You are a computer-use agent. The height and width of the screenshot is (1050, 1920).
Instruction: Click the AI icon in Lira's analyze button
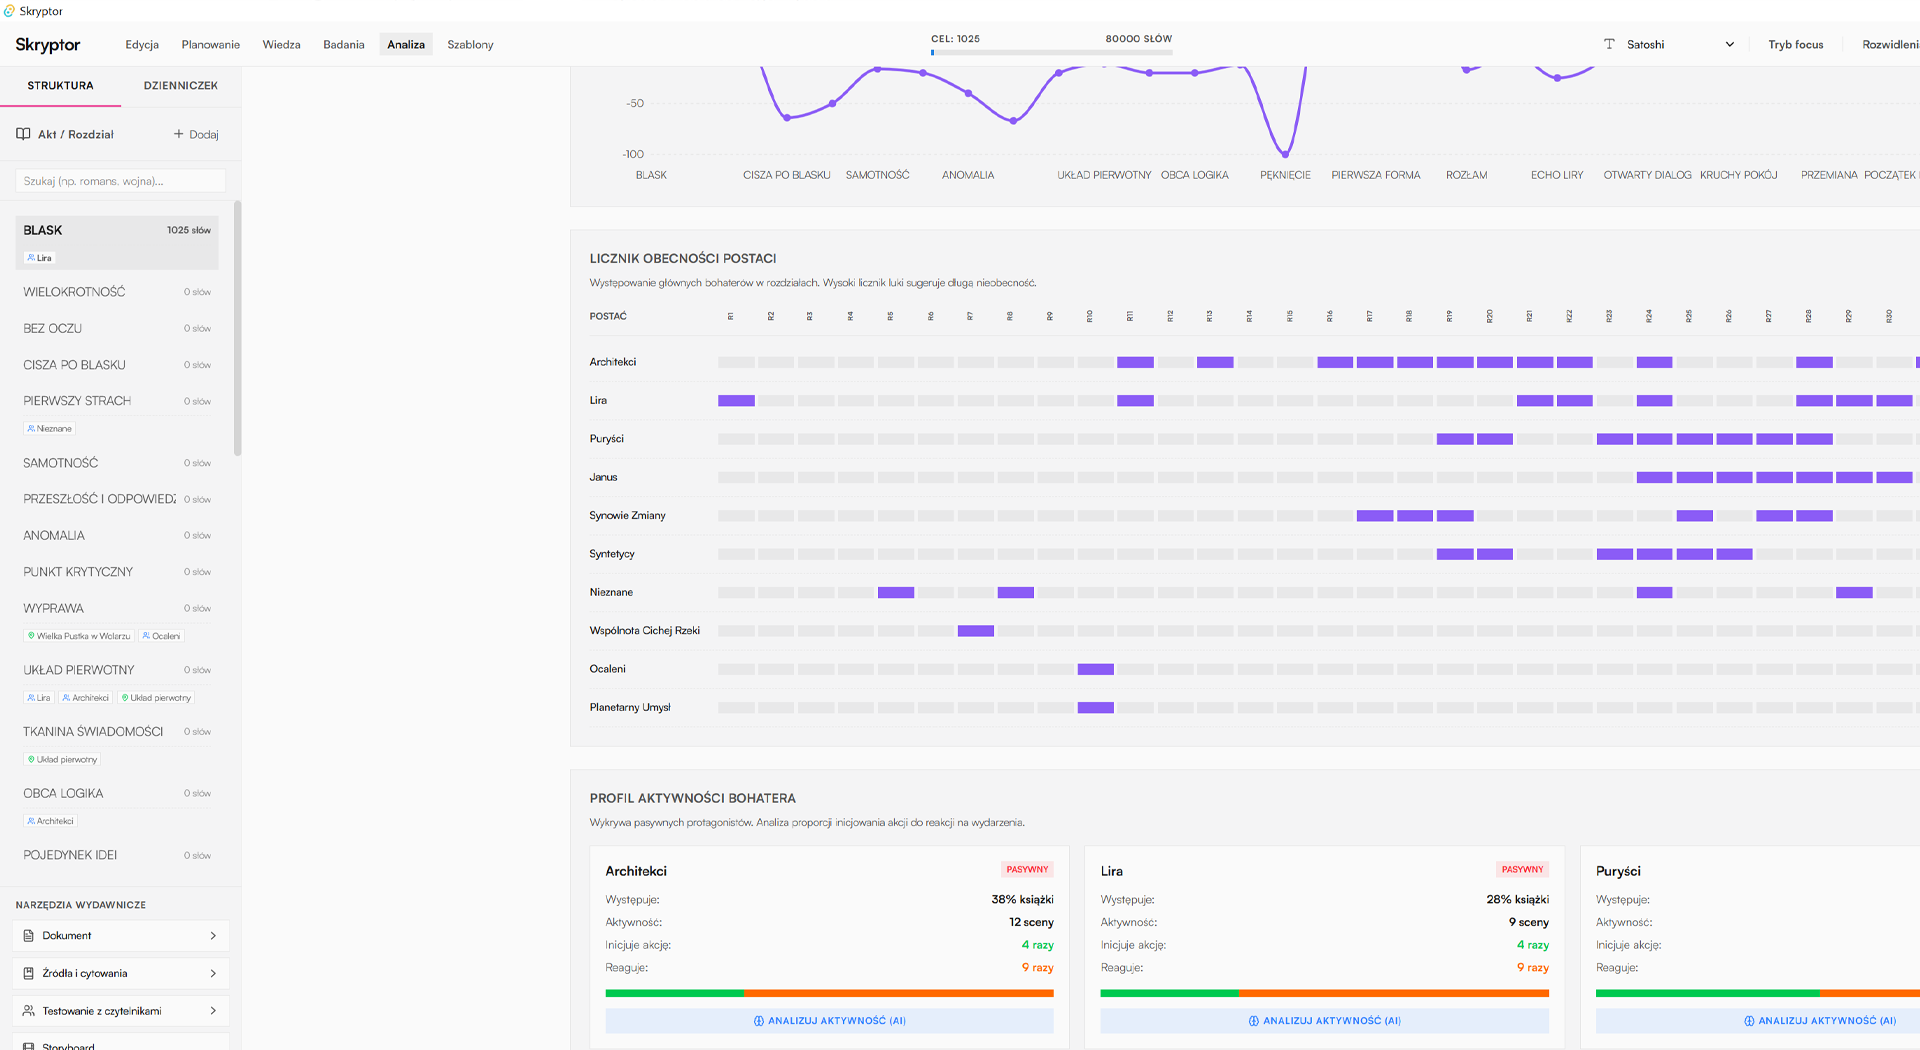coord(1254,1021)
